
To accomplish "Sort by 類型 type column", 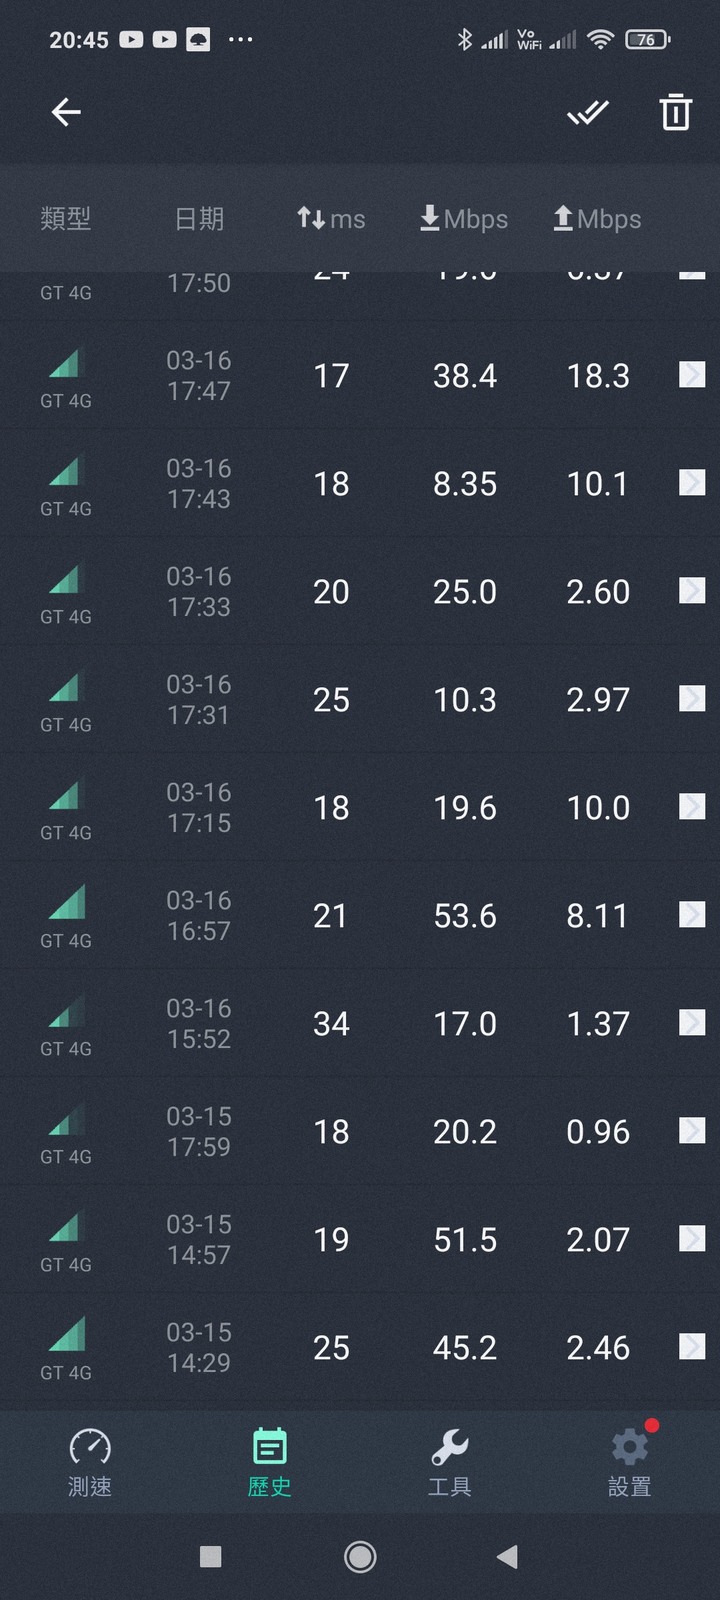I will (66, 218).
